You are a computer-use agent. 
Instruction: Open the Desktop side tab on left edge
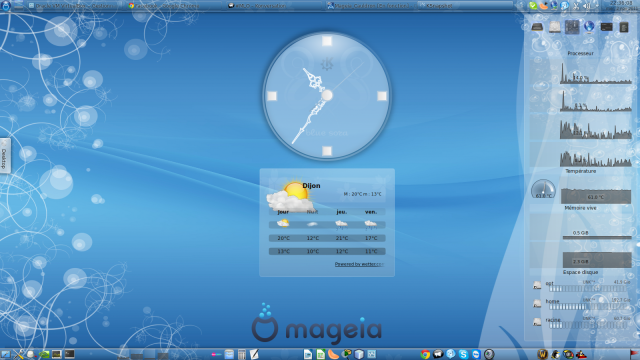coord(4,156)
